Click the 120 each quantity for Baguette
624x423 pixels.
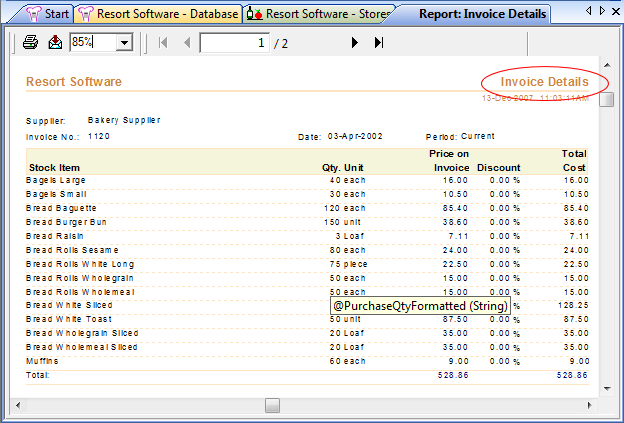tap(344, 208)
